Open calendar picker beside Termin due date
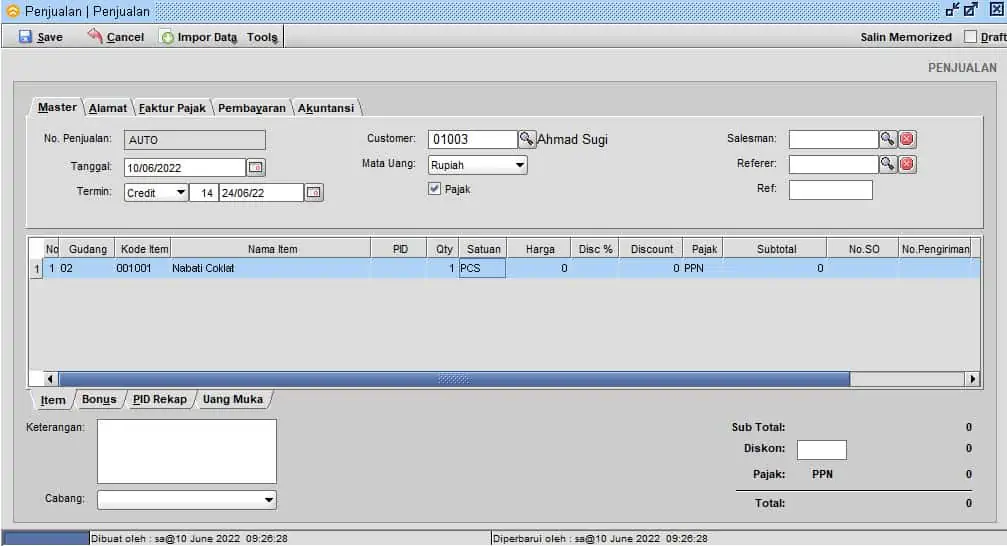The width and height of the screenshot is (1007, 546). (314, 193)
